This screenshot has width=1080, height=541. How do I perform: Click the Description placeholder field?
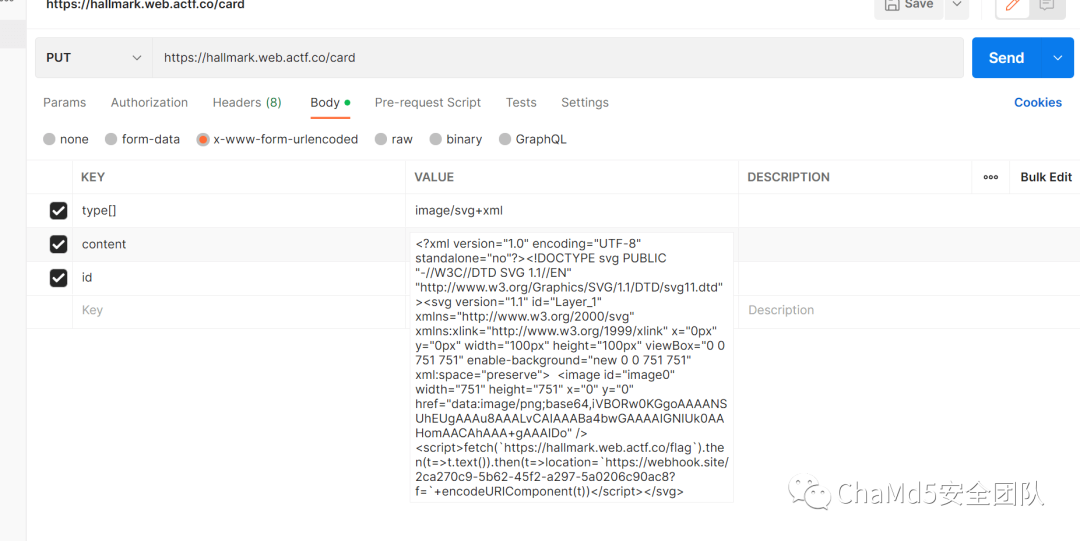tap(909, 310)
